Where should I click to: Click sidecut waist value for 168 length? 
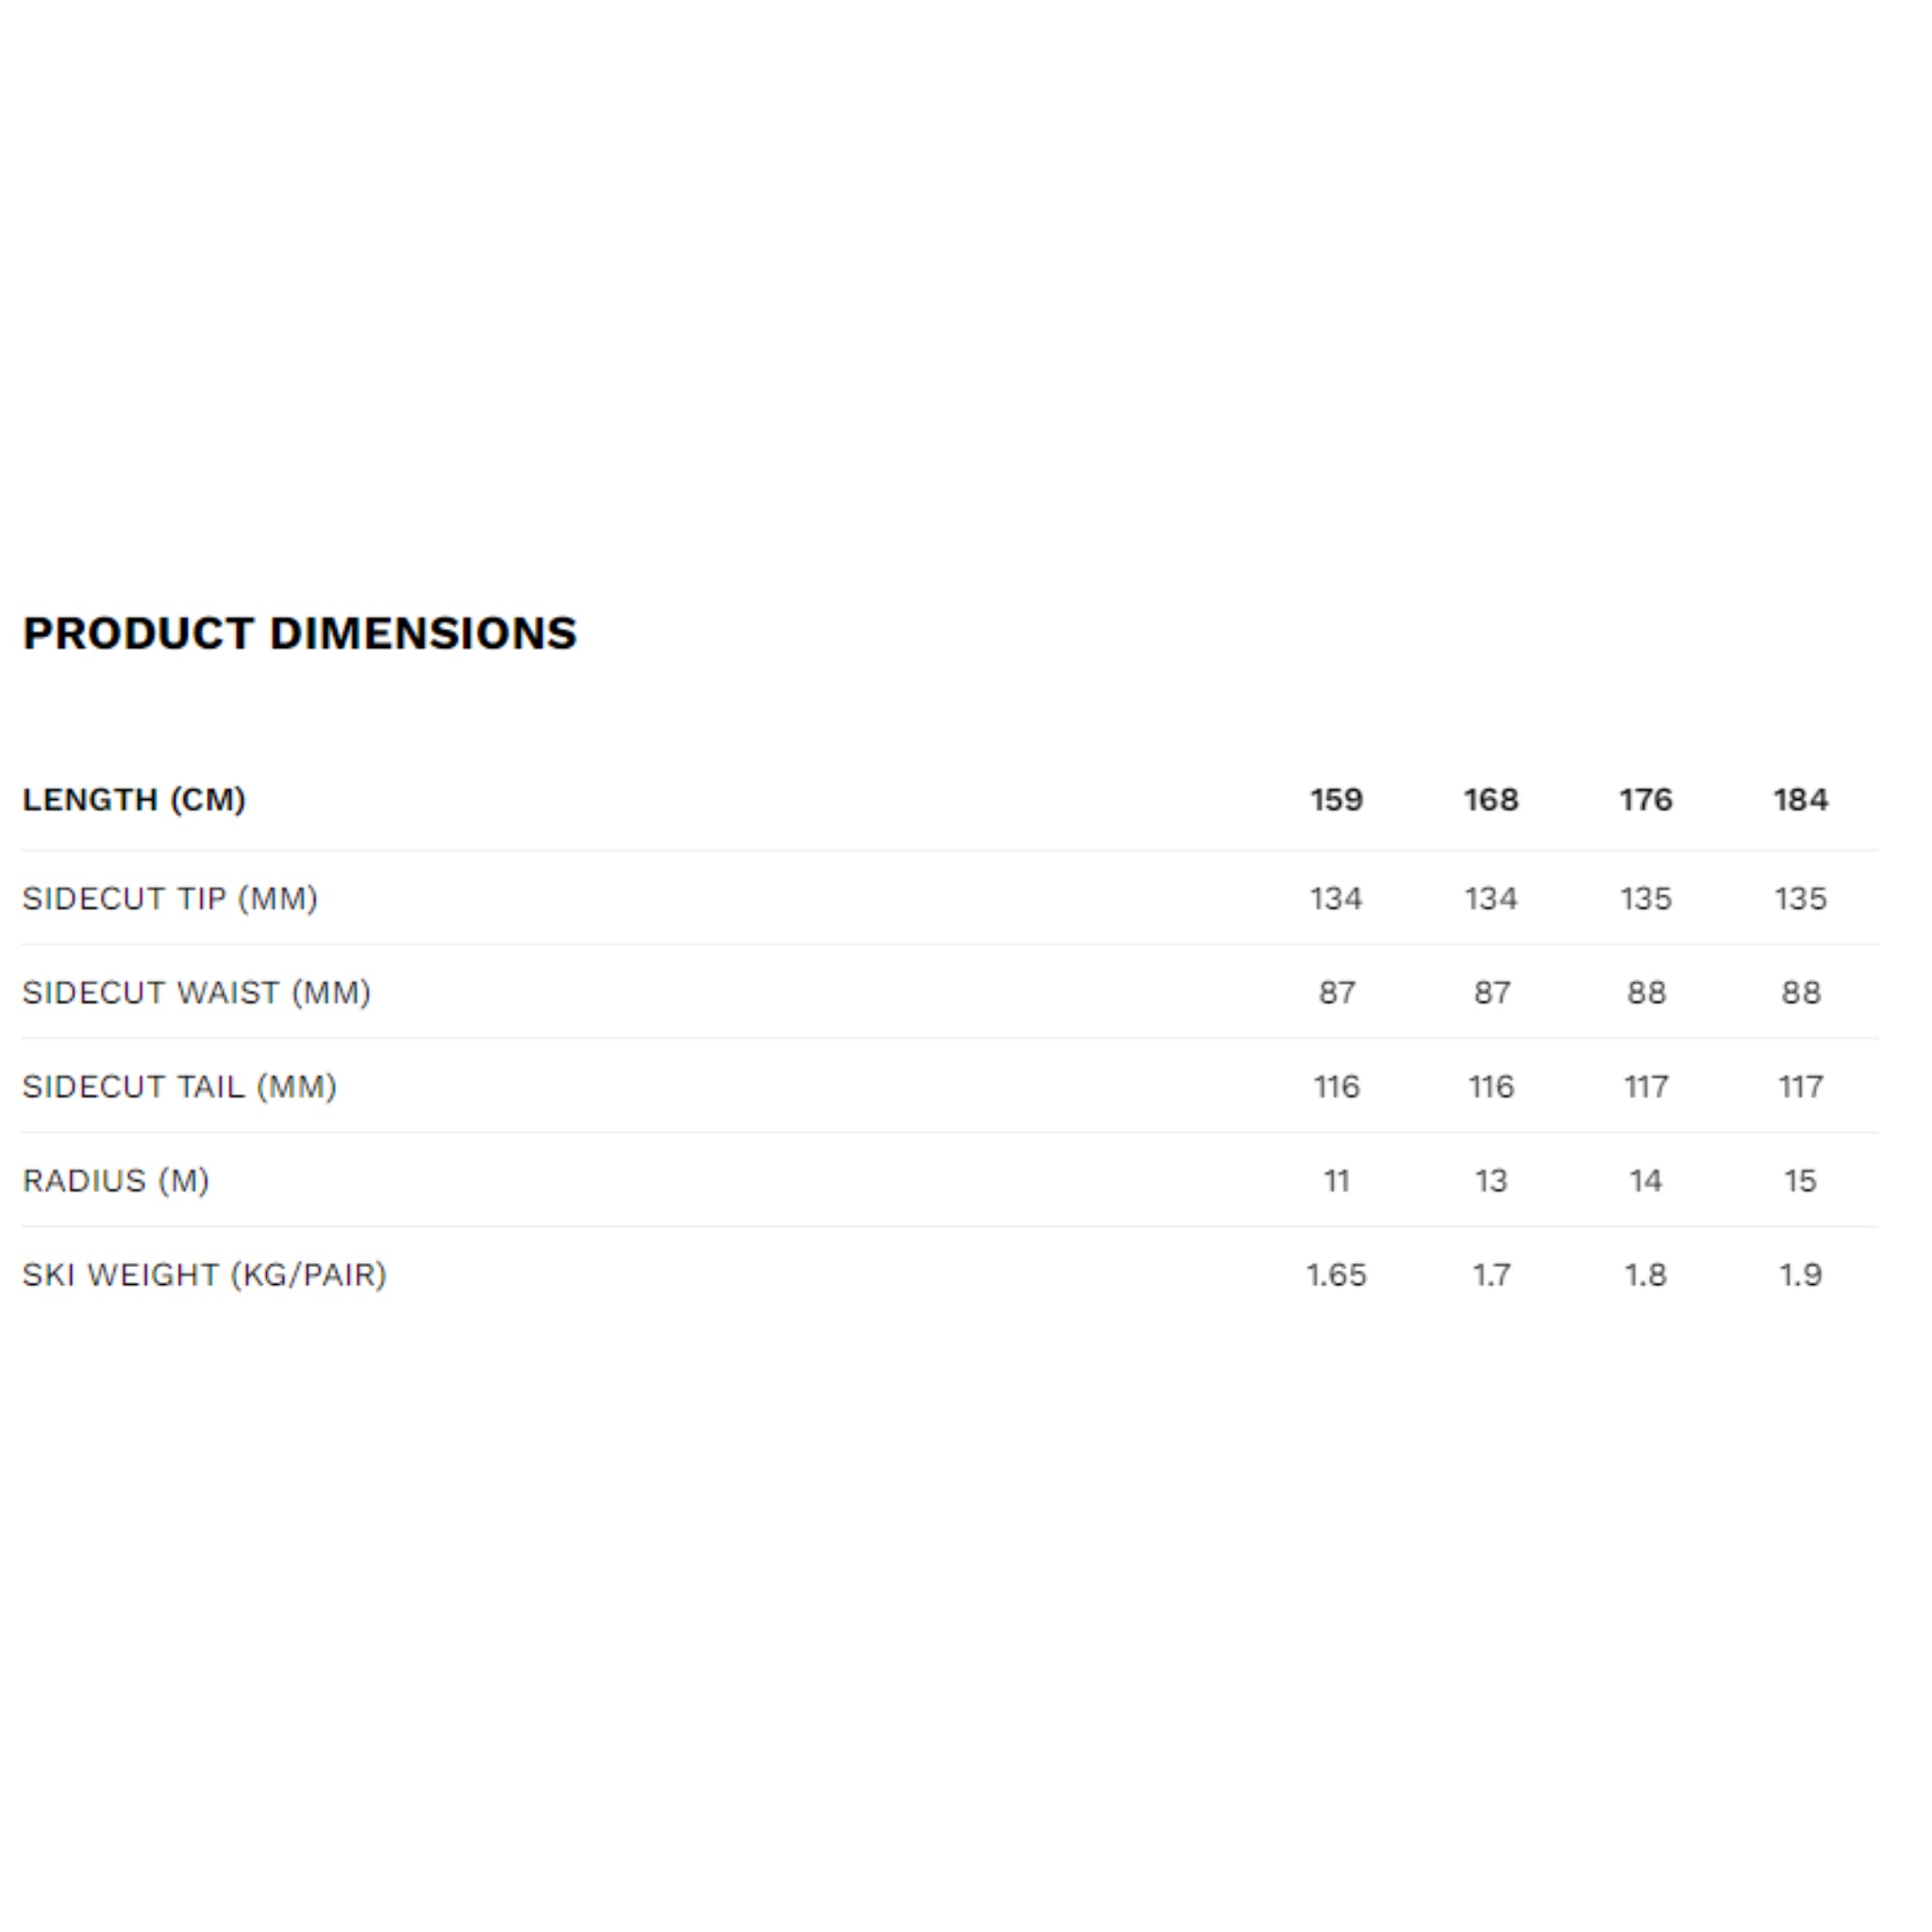click(x=1491, y=992)
